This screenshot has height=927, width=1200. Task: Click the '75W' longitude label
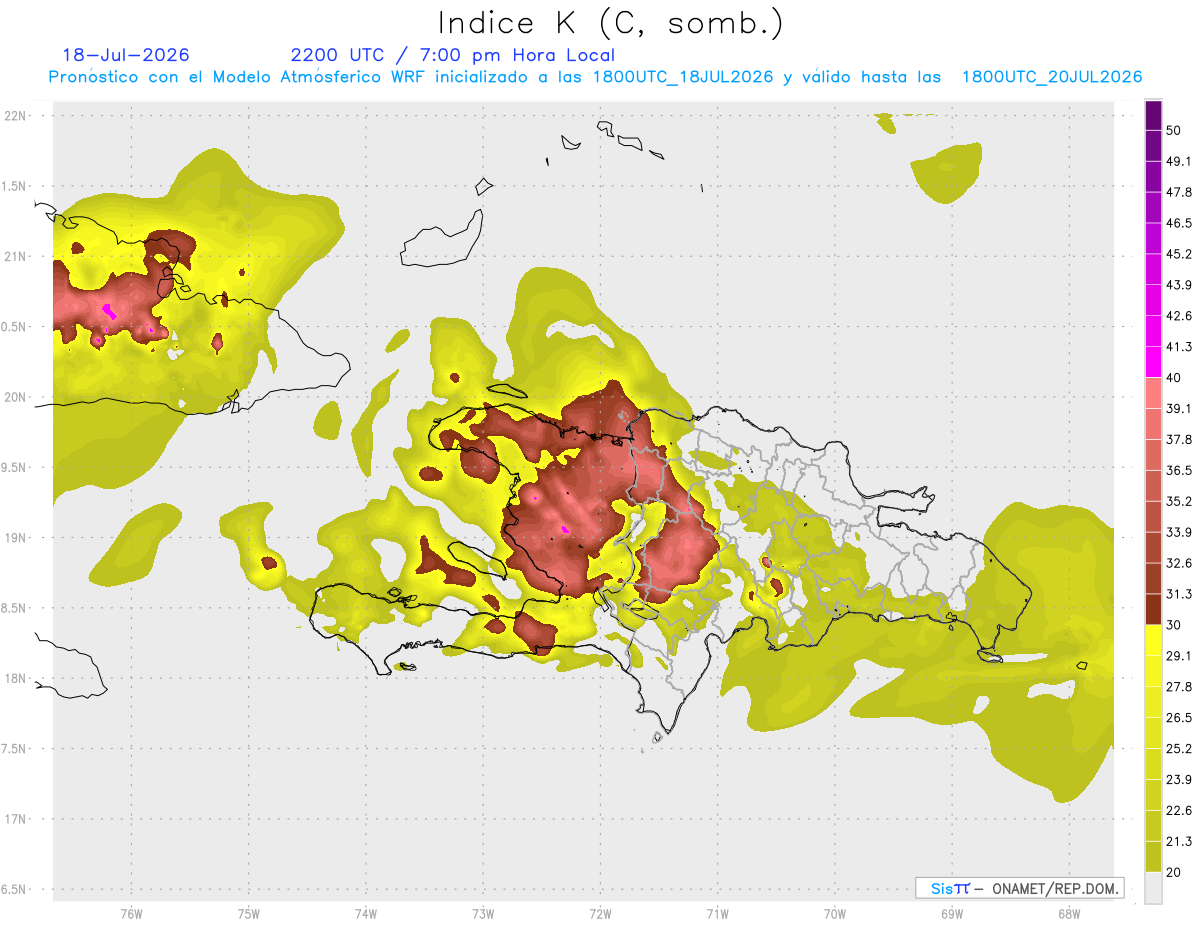coord(249,913)
